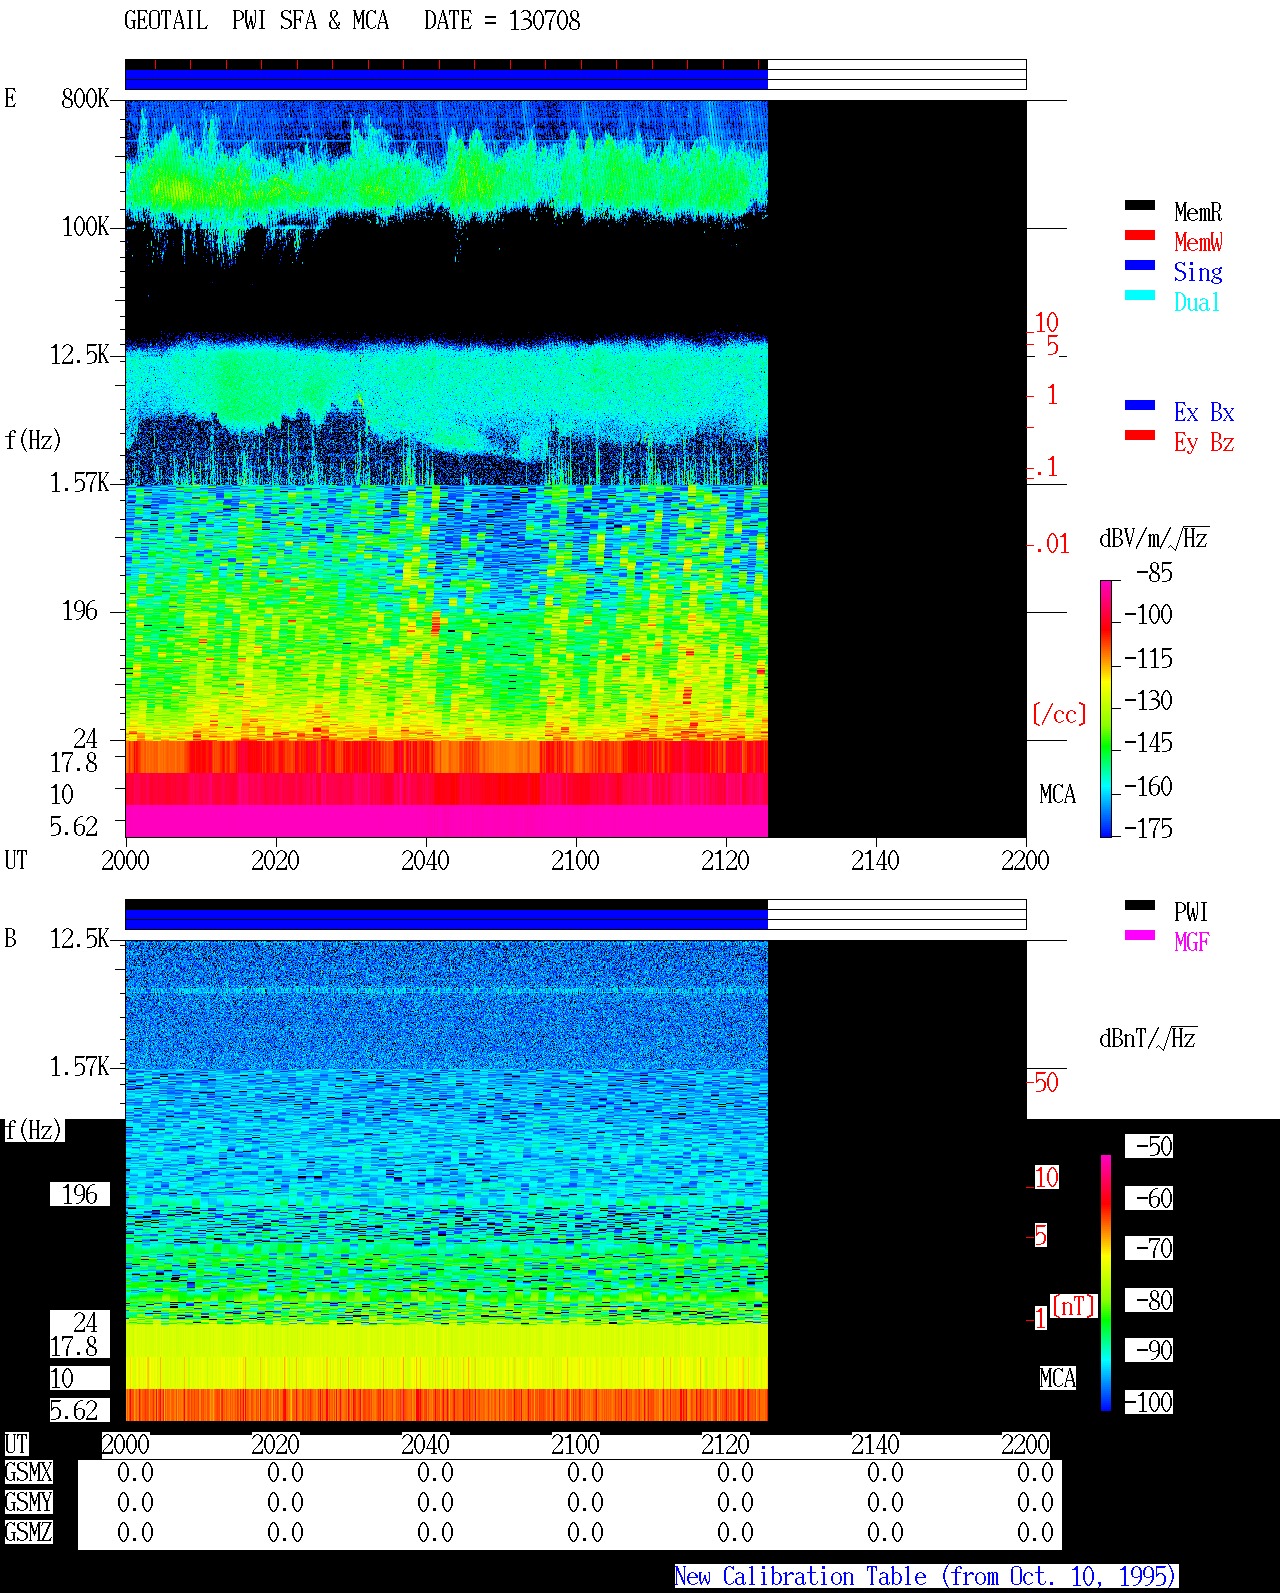Click the blue status bar above E spectrogram
The width and height of the screenshot is (1280, 1593).
click(446, 79)
